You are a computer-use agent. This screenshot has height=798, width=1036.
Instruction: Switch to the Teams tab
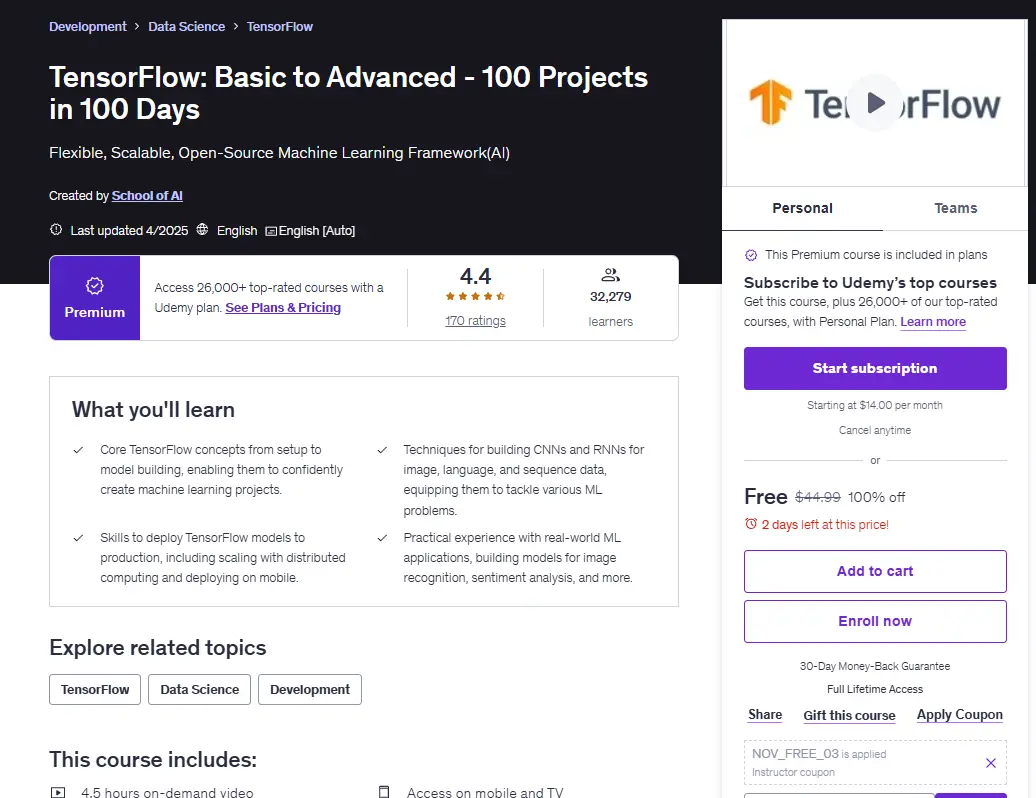click(x=955, y=208)
